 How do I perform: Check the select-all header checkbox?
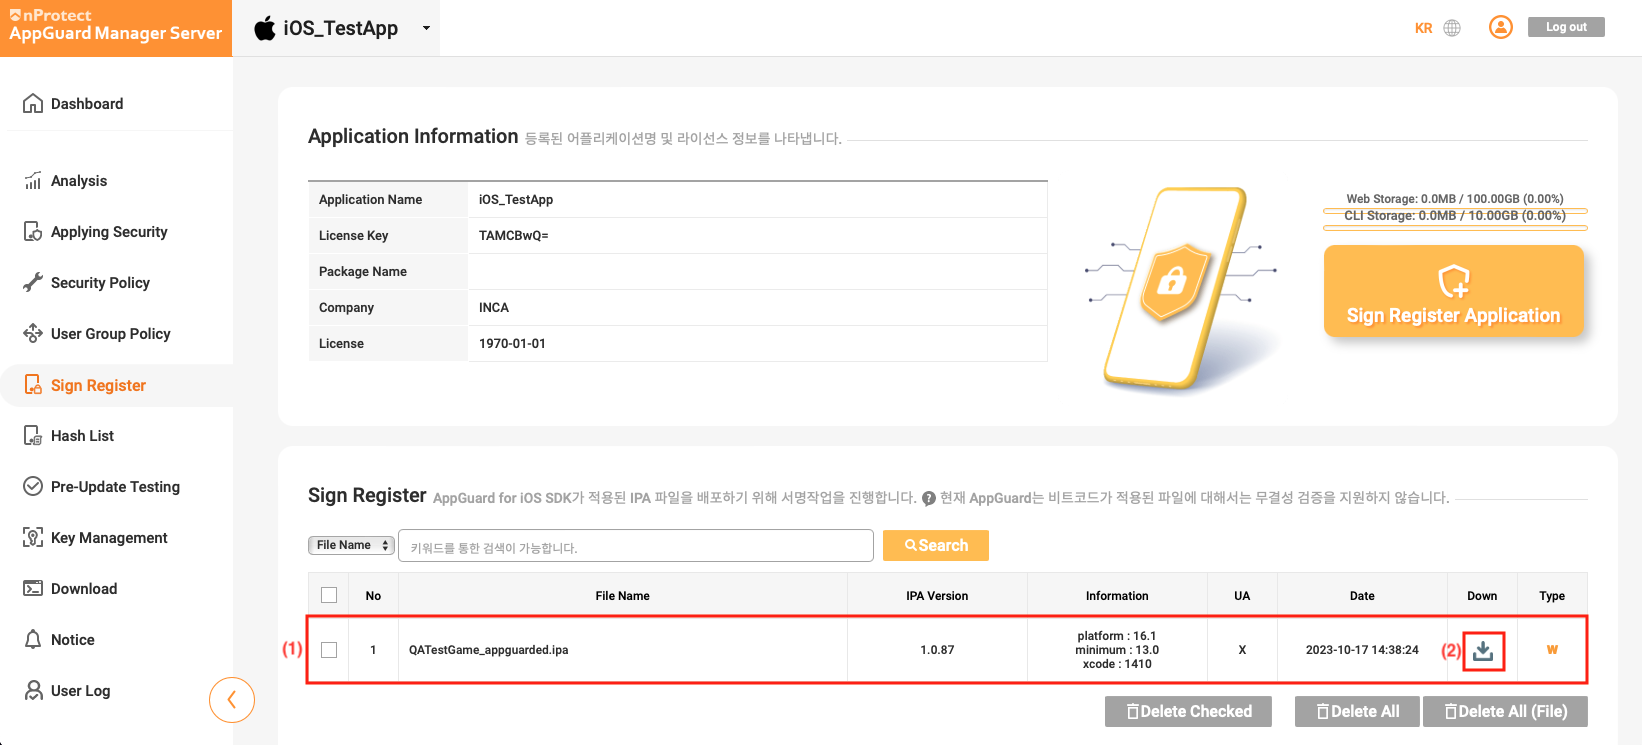point(329,596)
